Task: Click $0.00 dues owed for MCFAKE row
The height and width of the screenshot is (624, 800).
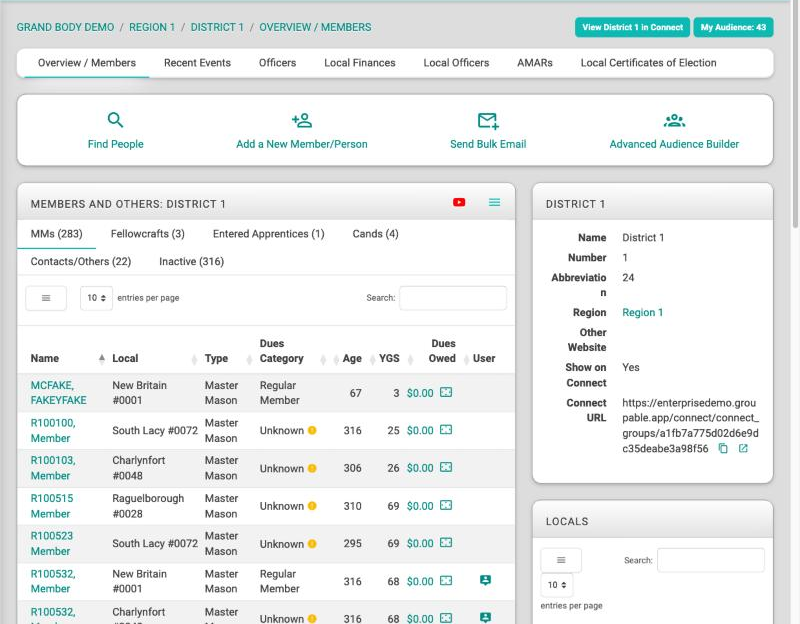Action: (x=420, y=393)
